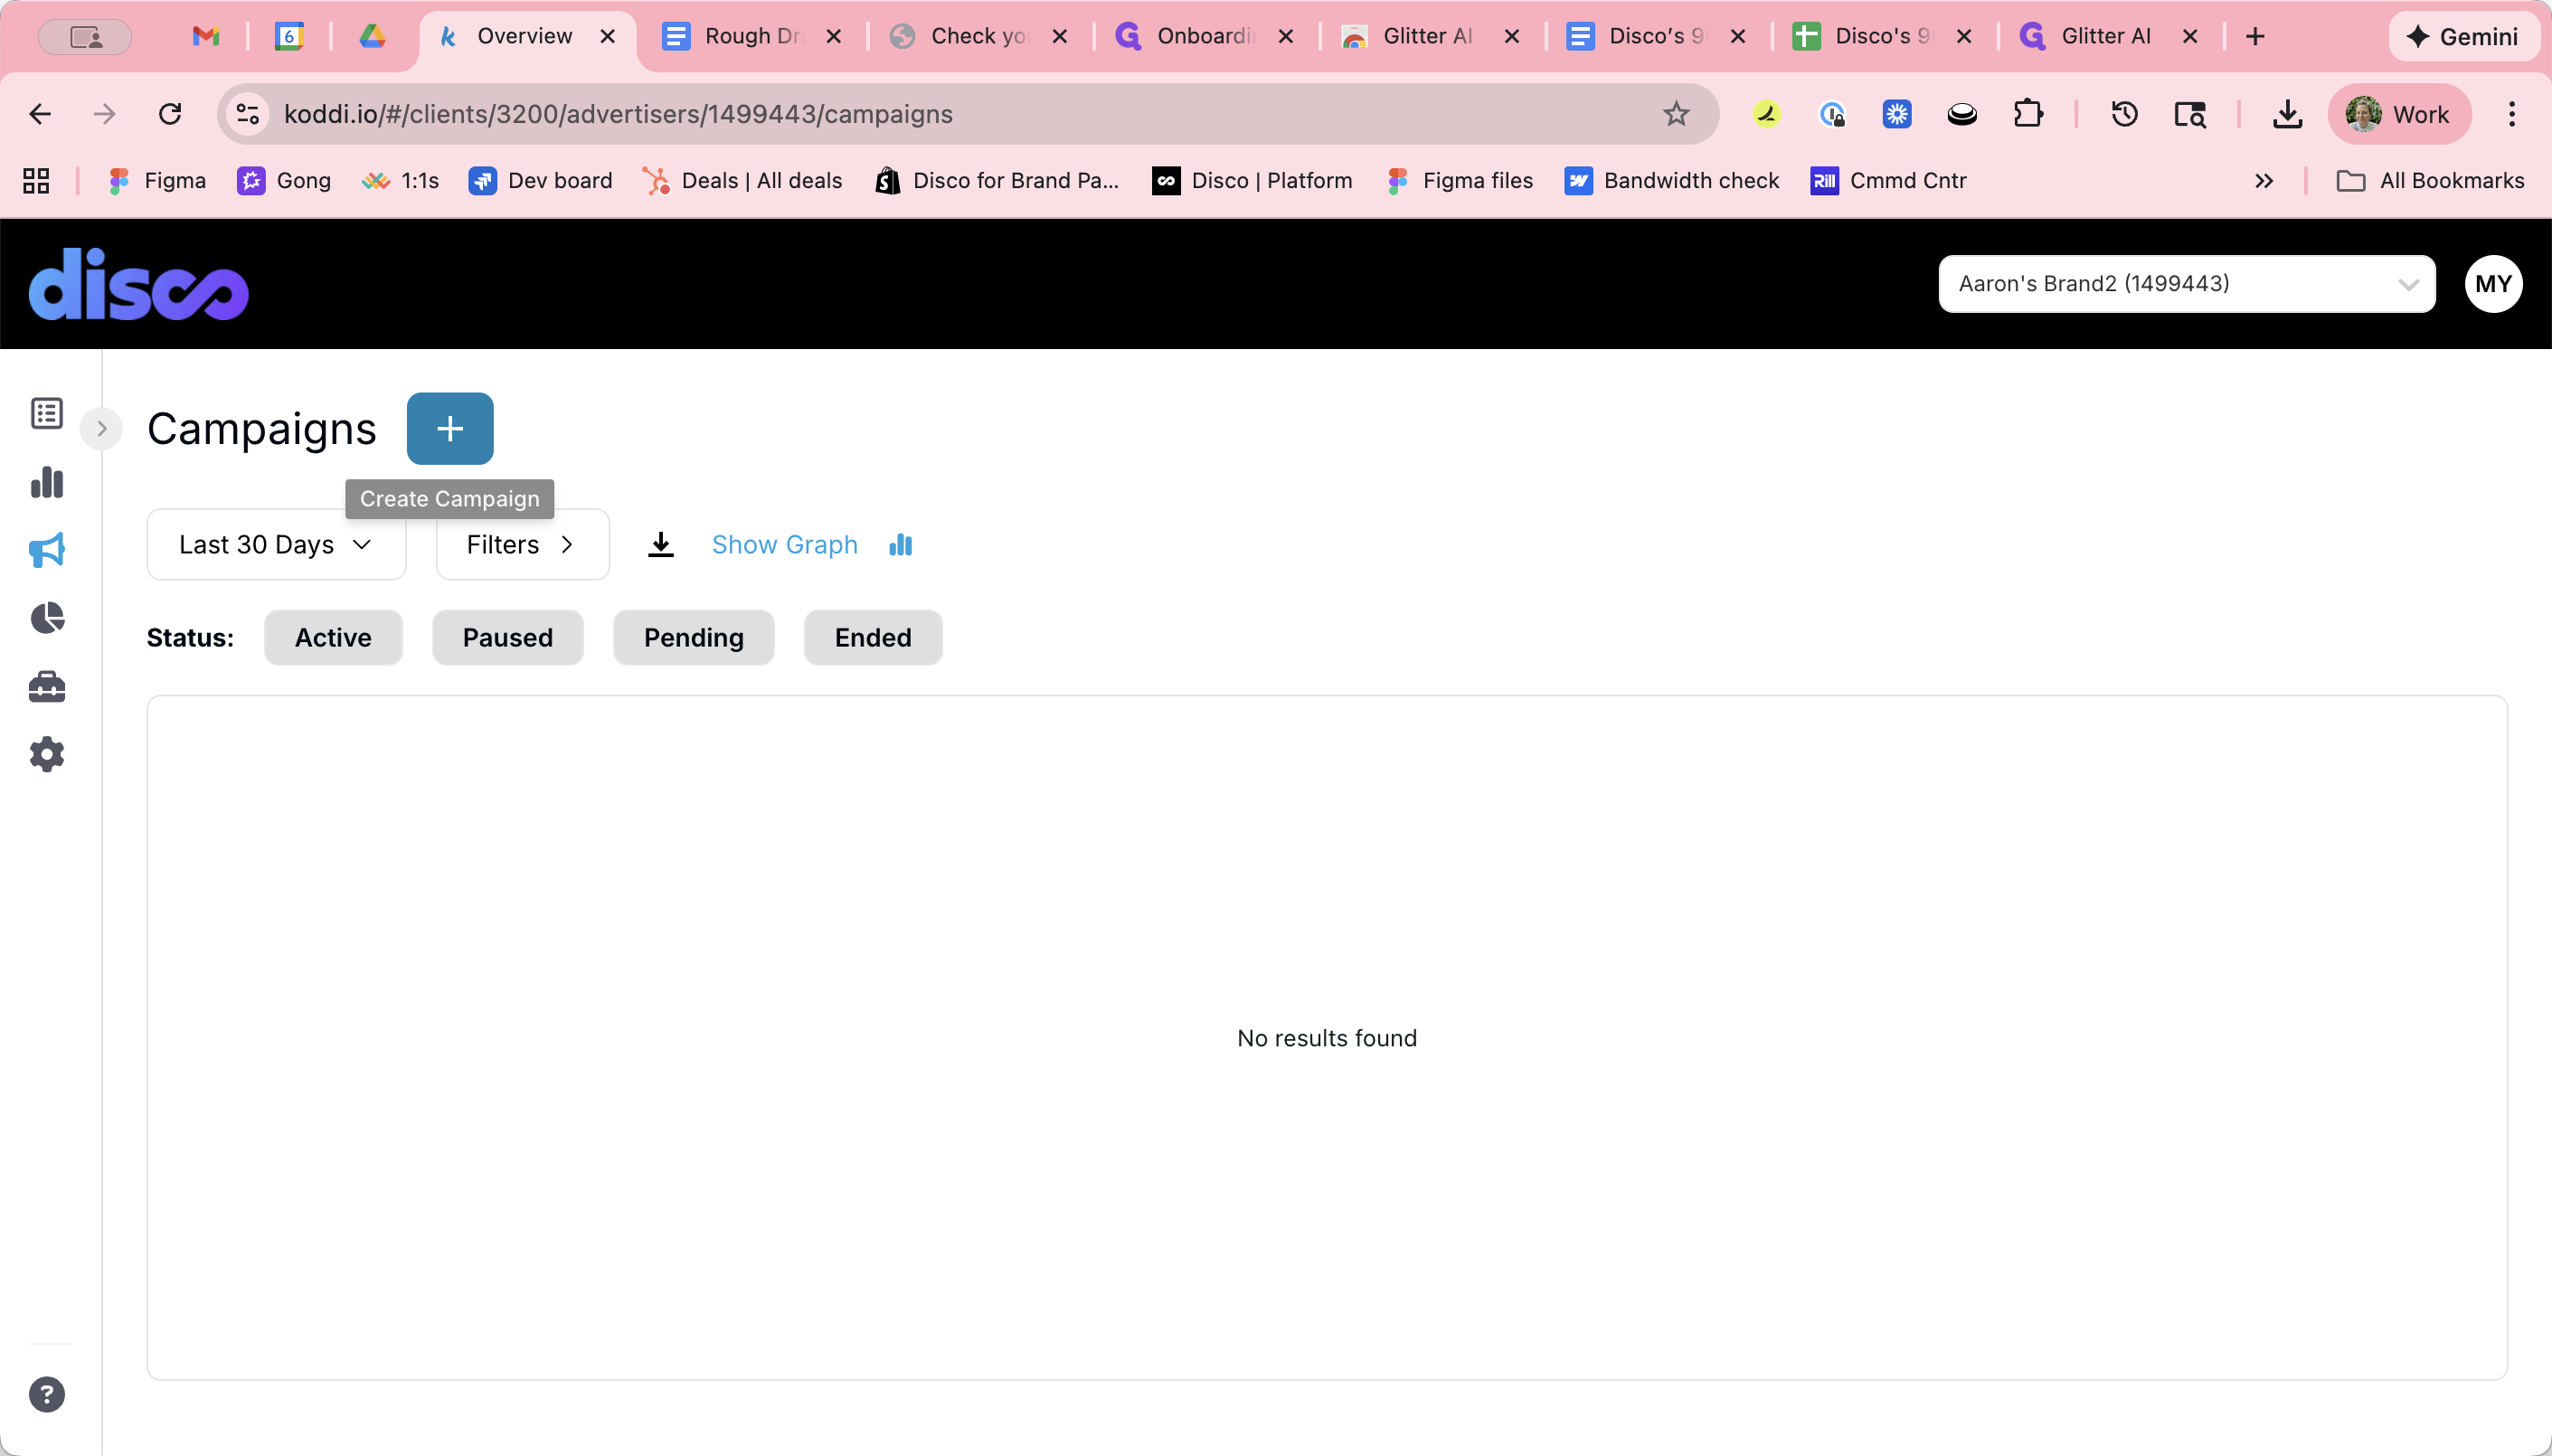Open the Last 30 Days date dropdown
Viewport: 2552px width, 1456px height.
point(276,544)
